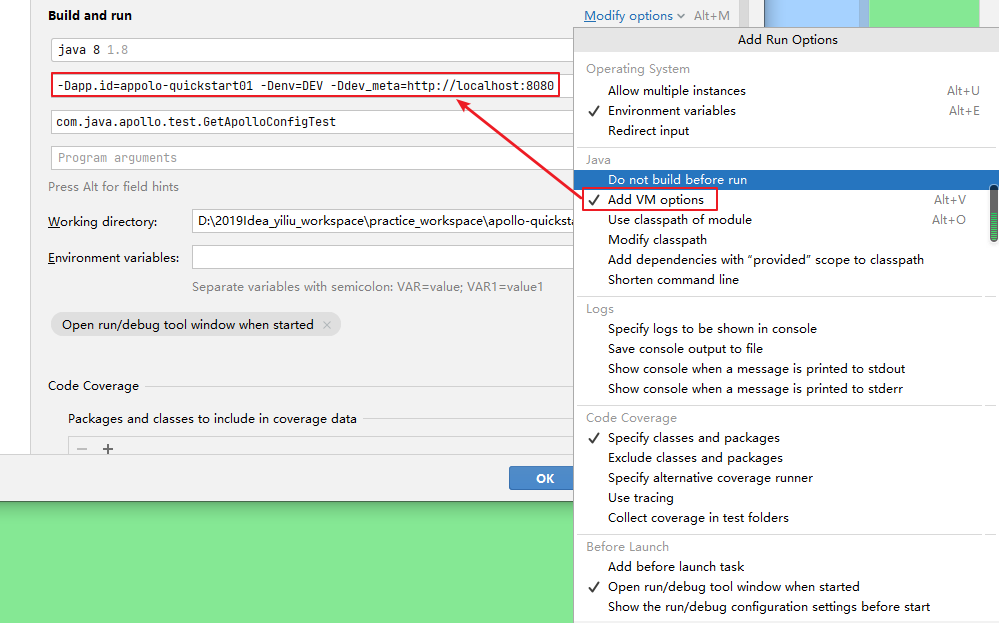Click the Packages and classes to include label
The width and height of the screenshot is (999, 623).
pos(212,419)
